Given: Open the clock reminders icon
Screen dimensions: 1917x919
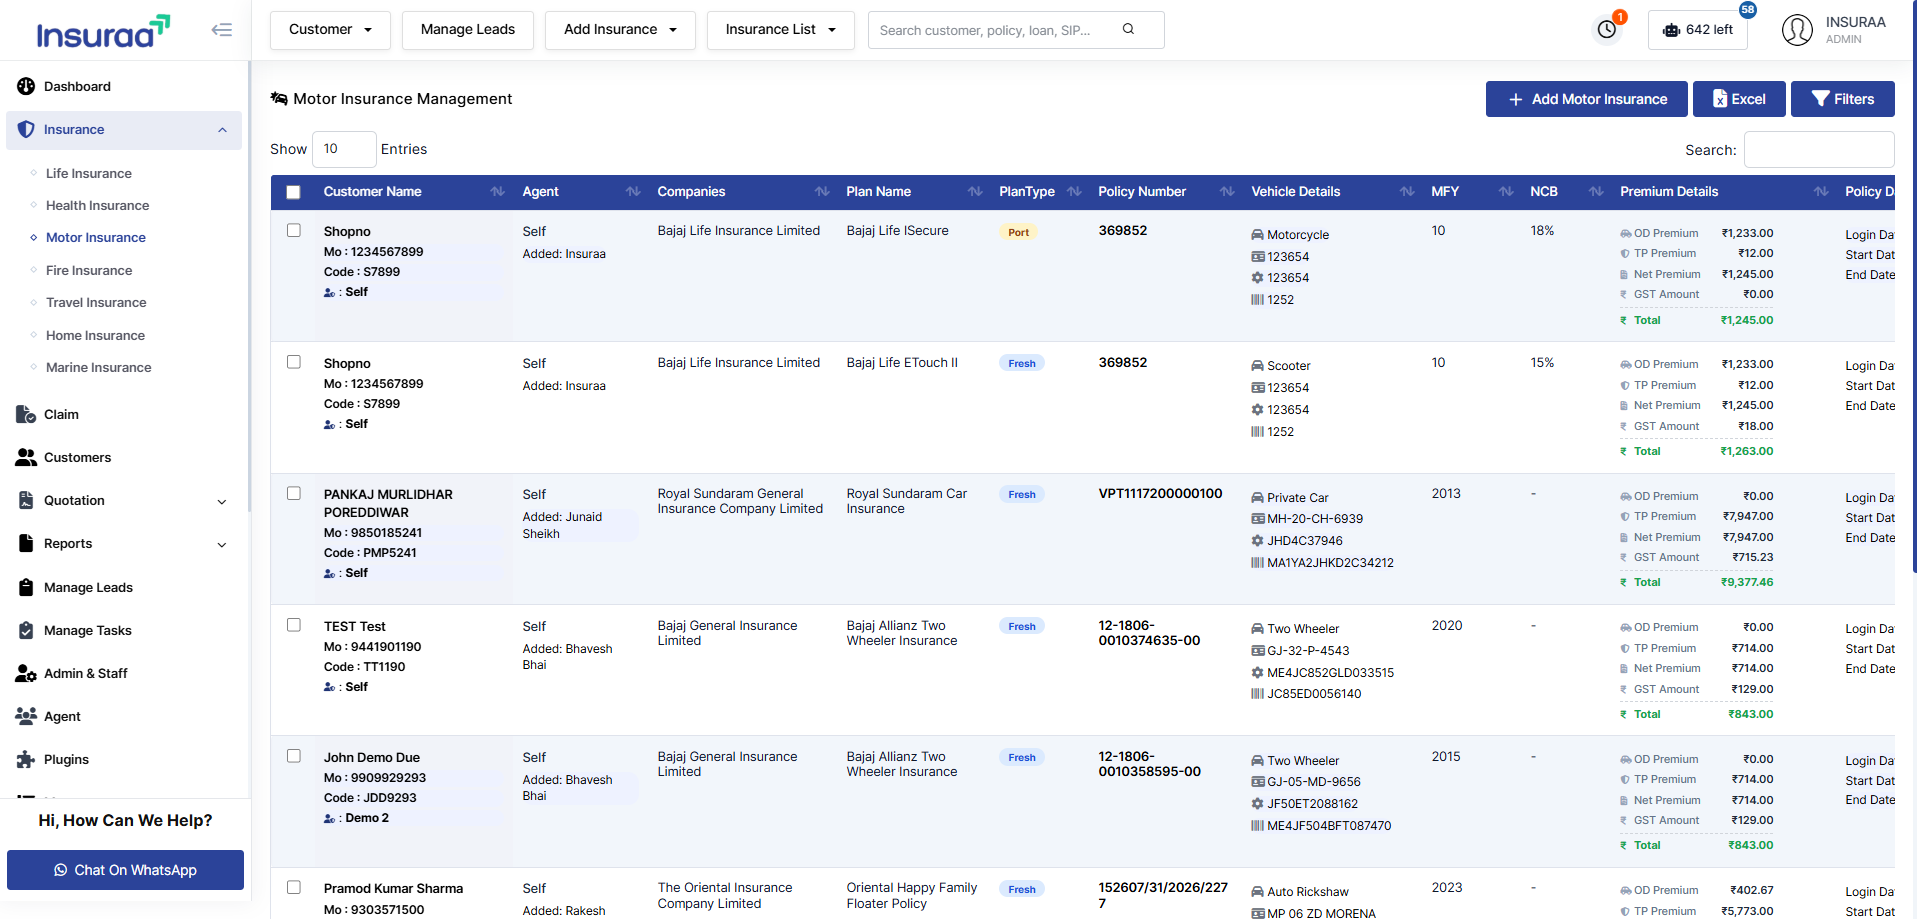Looking at the screenshot, I should point(1607,30).
